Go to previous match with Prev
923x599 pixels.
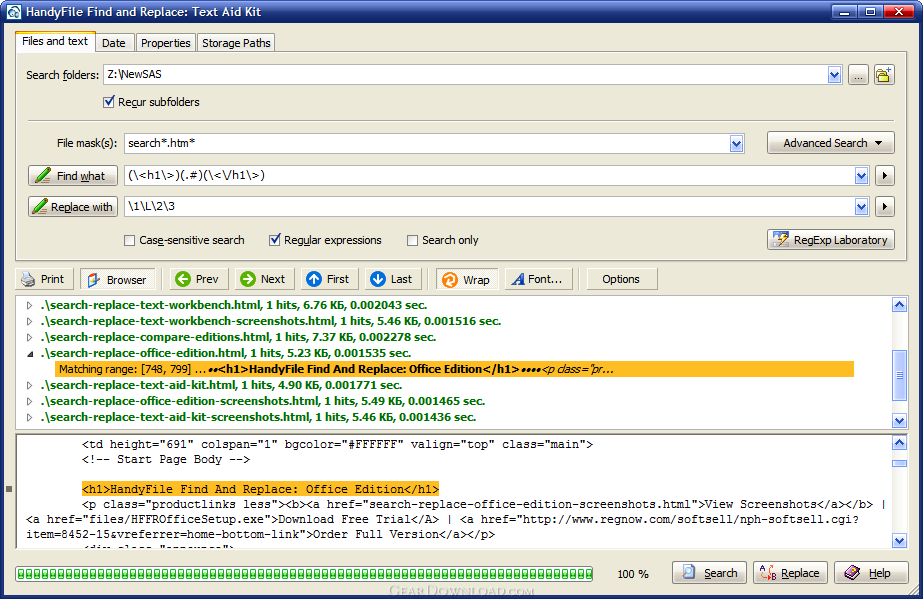[x=198, y=279]
